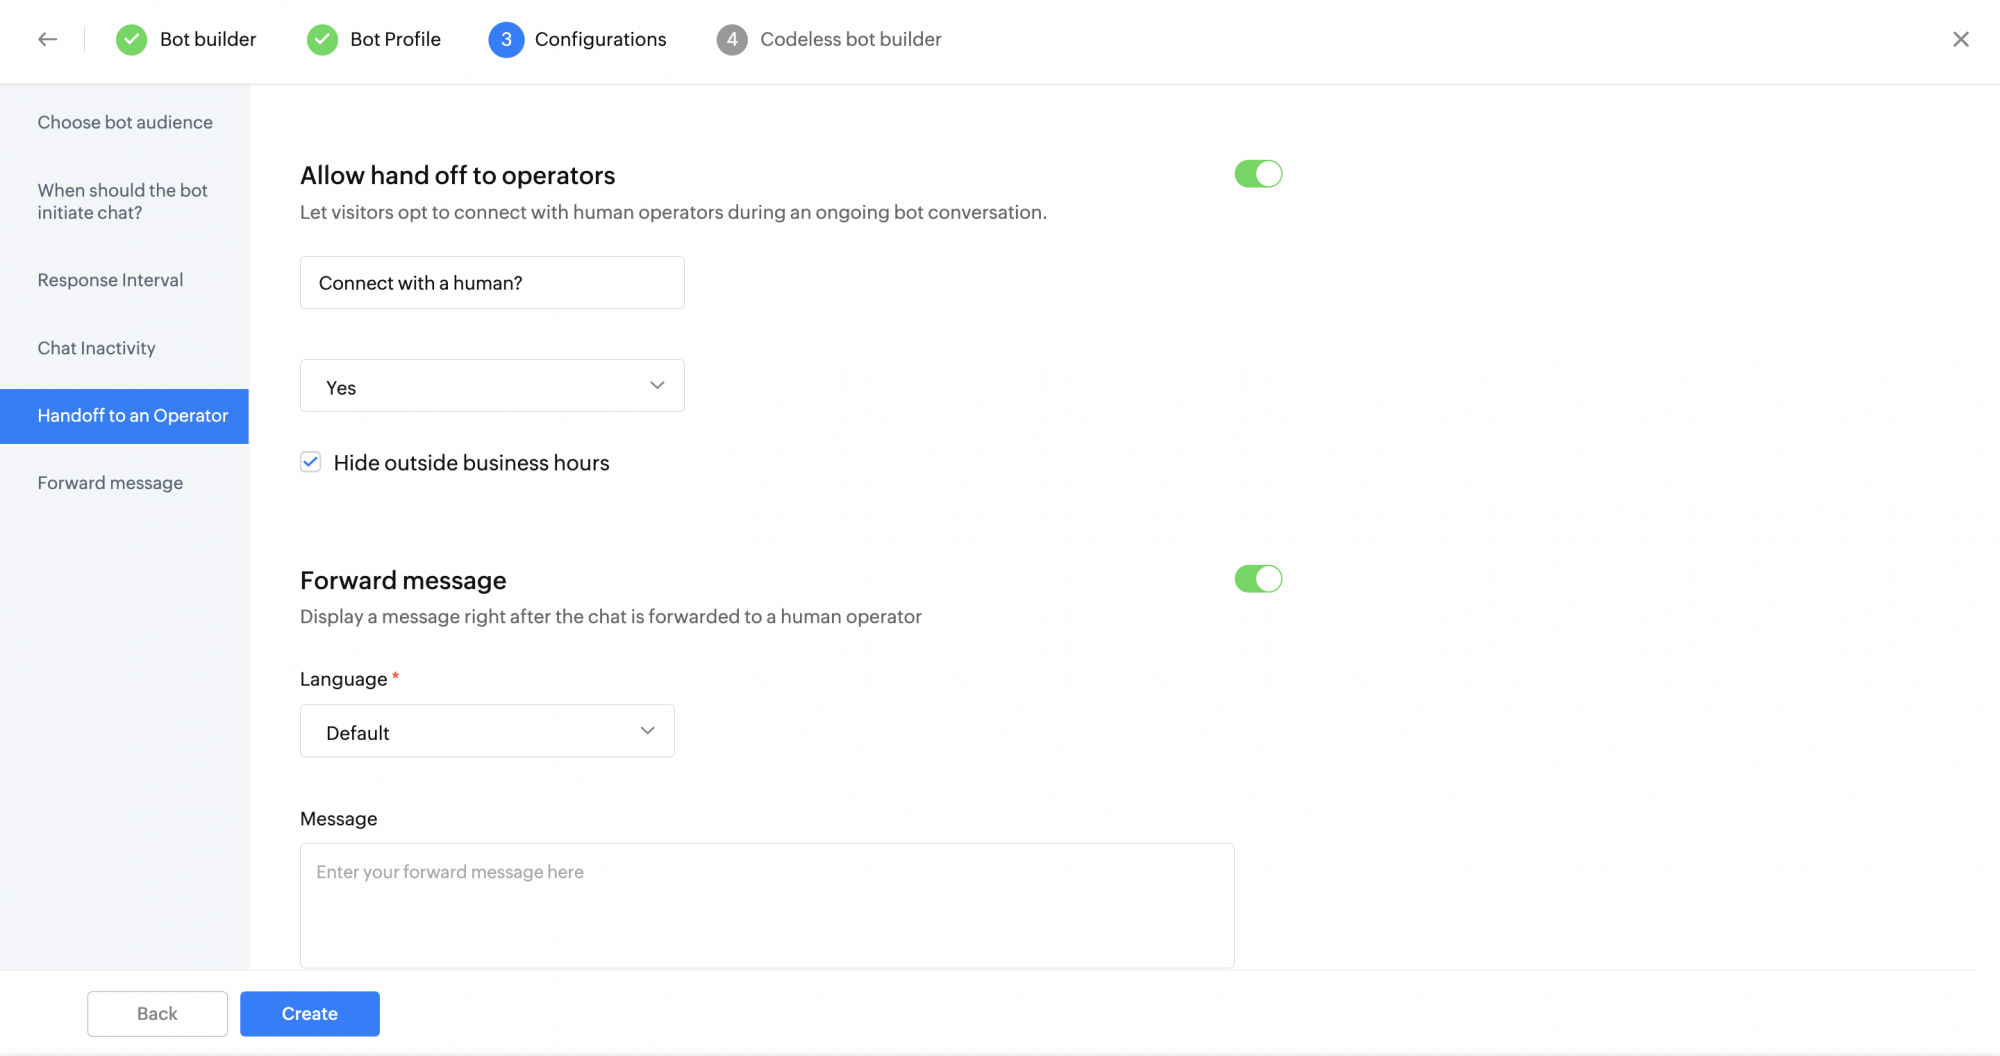Open the Response Interval section
This screenshot has width=2000, height=1056.
click(x=110, y=280)
